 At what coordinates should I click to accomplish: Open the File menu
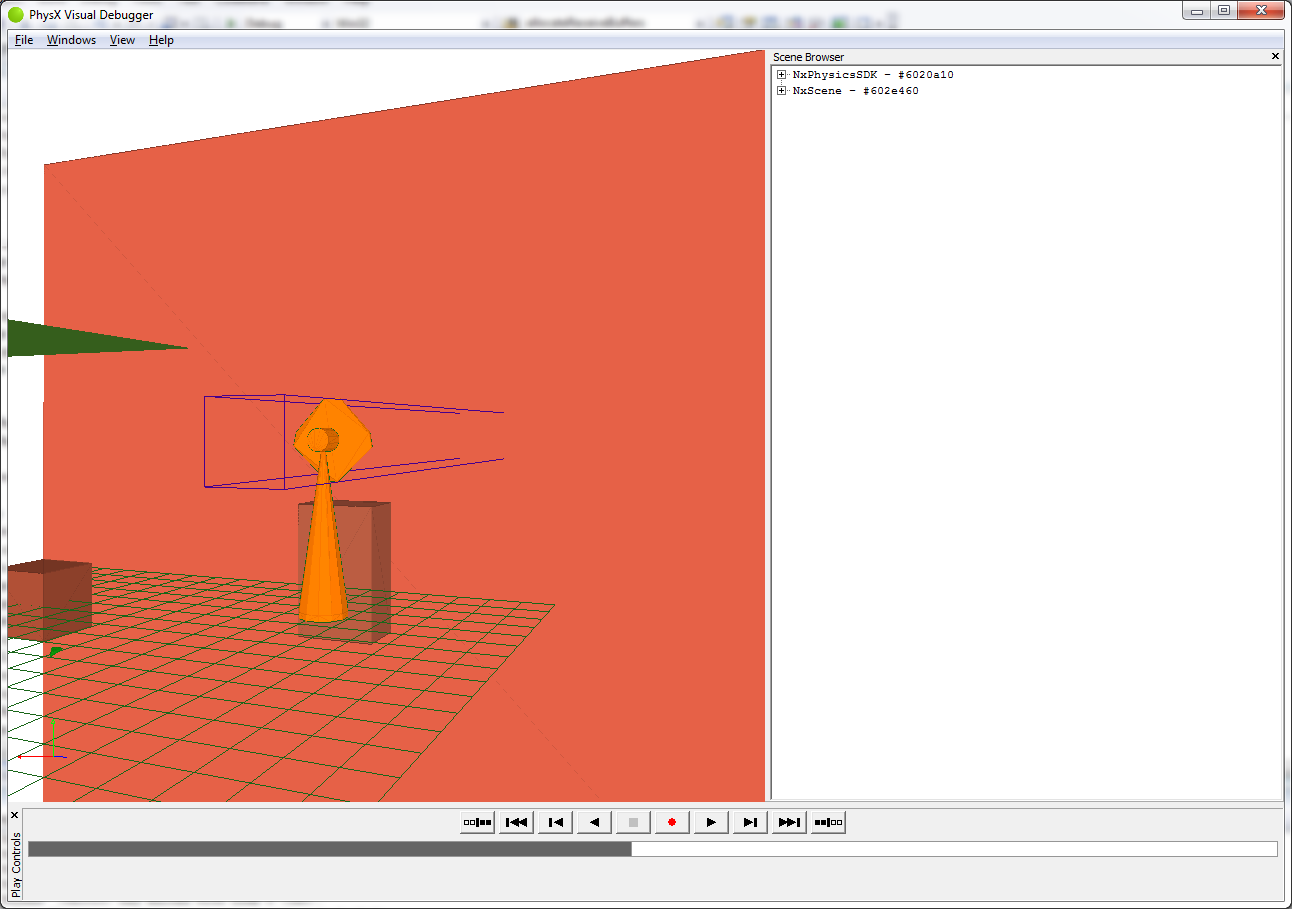(x=24, y=40)
